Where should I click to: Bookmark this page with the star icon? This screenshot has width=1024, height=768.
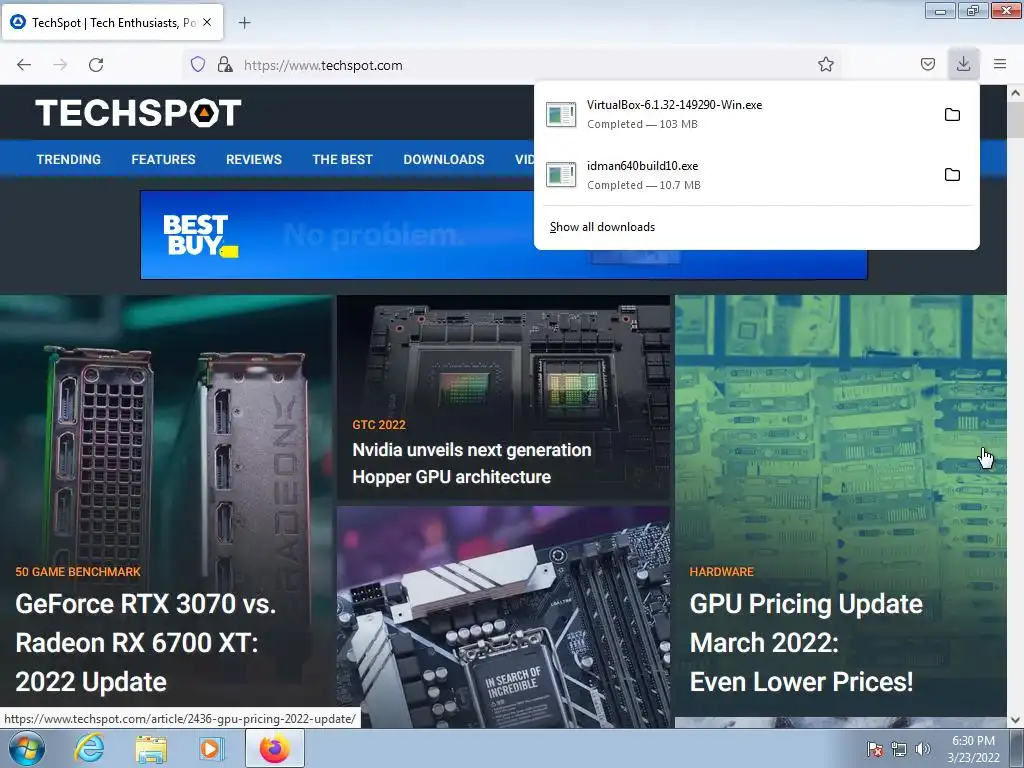tap(825, 64)
